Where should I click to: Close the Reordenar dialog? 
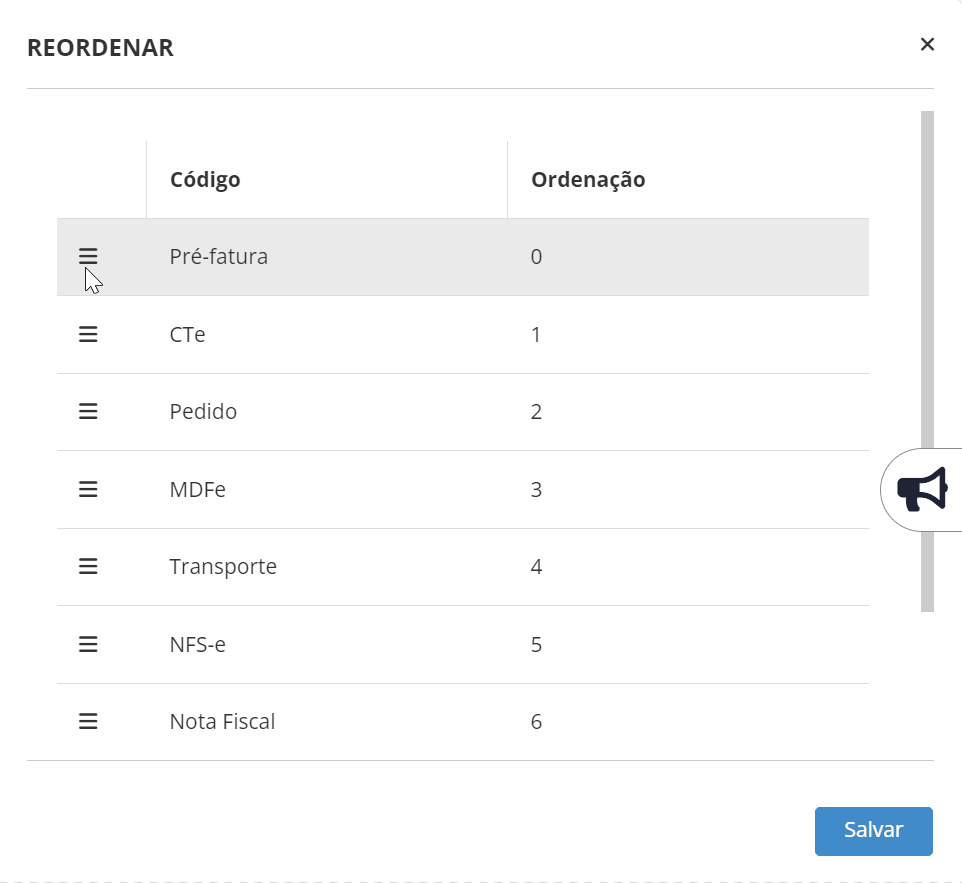coord(927,44)
